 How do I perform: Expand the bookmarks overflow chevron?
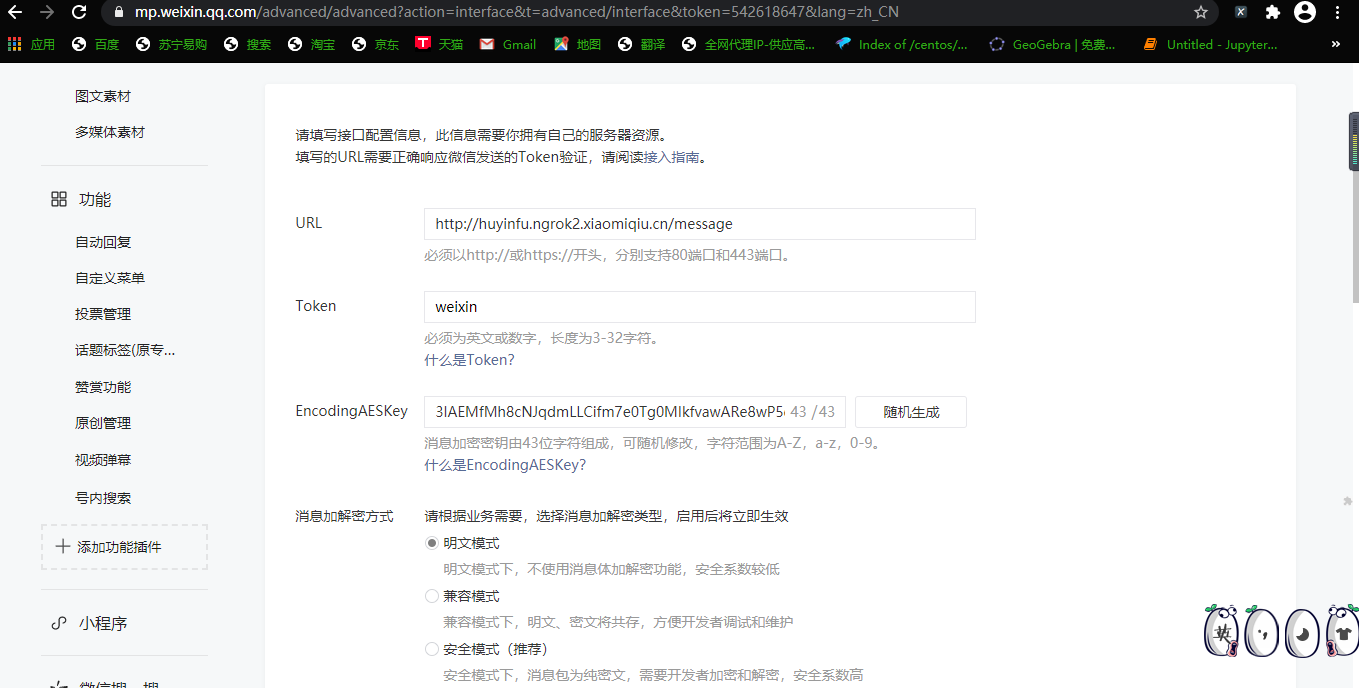(x=1336, y=44)
